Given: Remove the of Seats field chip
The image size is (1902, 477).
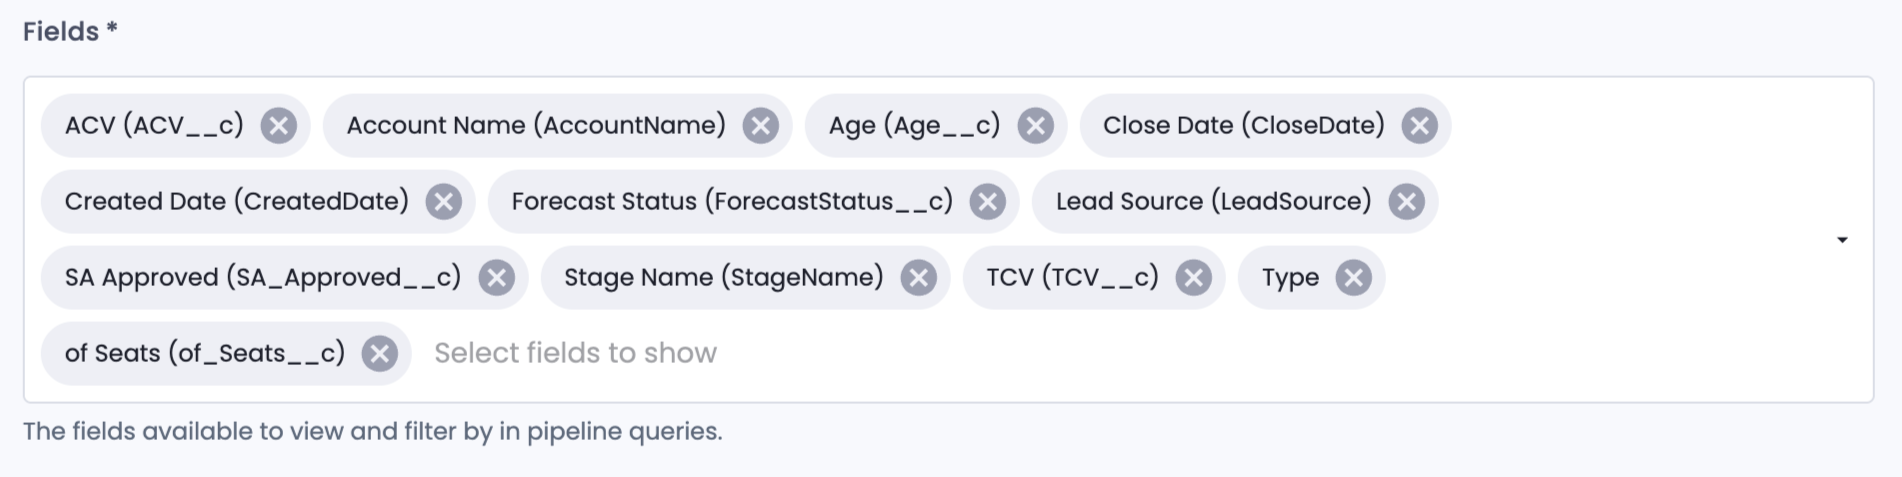Looking at the screenshot, I should (380, 354).
